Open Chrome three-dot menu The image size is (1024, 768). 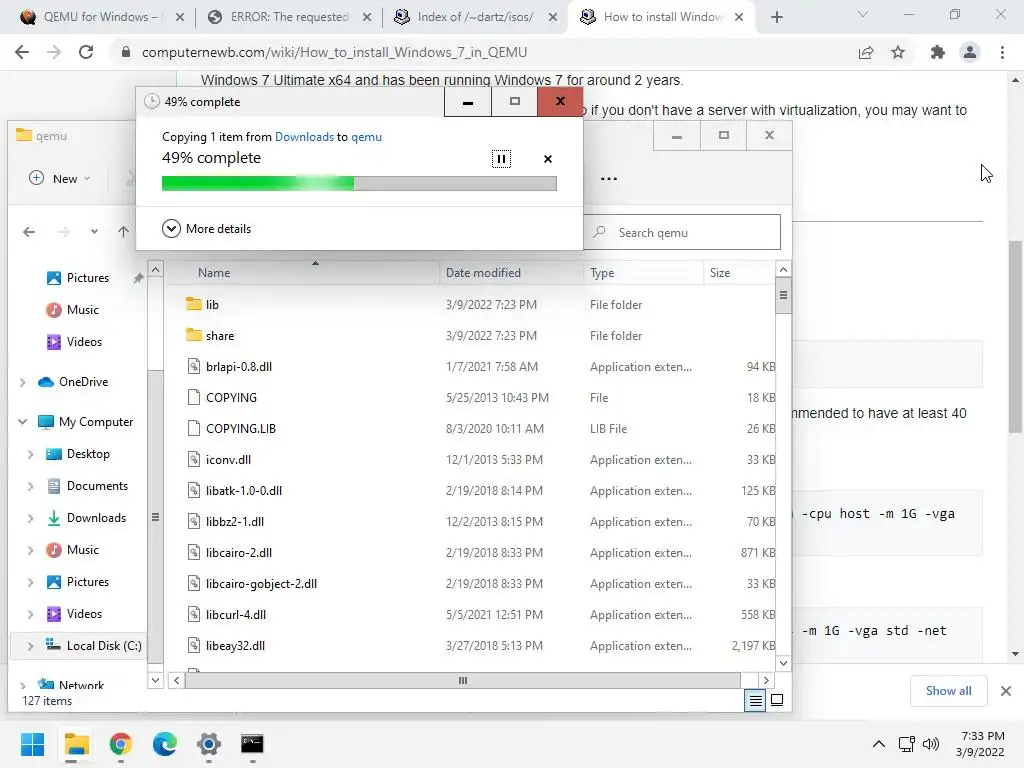tap(1002, 52)
